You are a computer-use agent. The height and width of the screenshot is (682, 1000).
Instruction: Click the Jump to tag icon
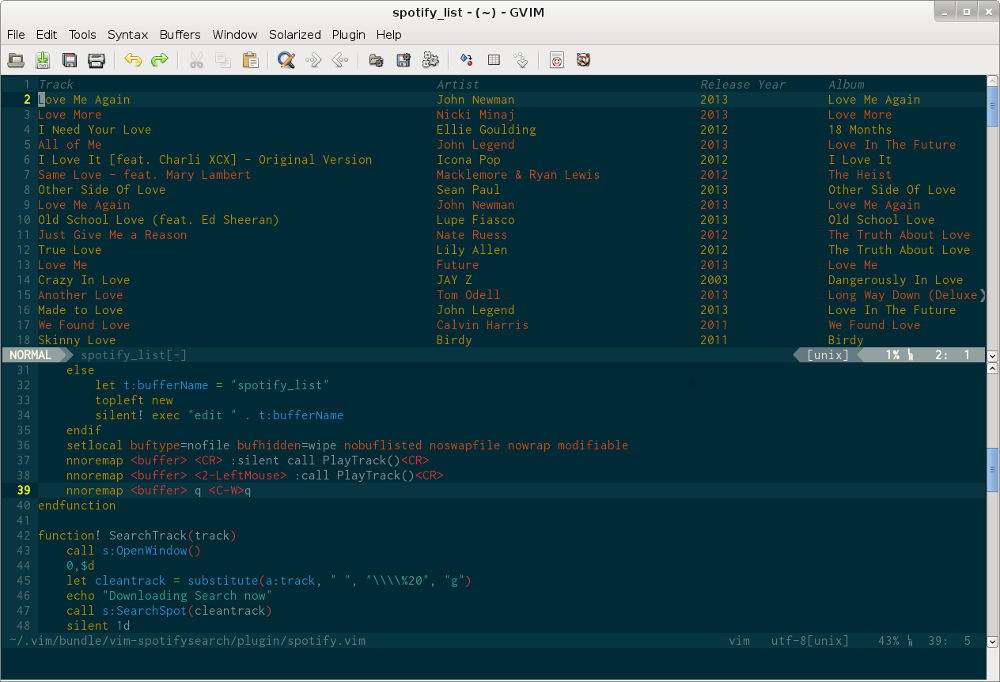pos(521,60)
